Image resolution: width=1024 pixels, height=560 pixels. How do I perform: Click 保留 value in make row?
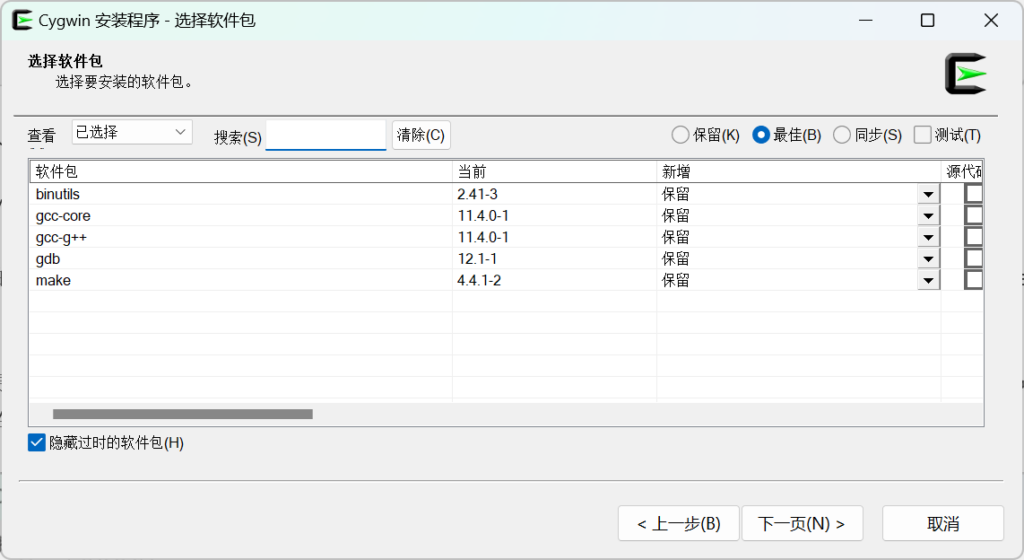click(x=676, y=281)
